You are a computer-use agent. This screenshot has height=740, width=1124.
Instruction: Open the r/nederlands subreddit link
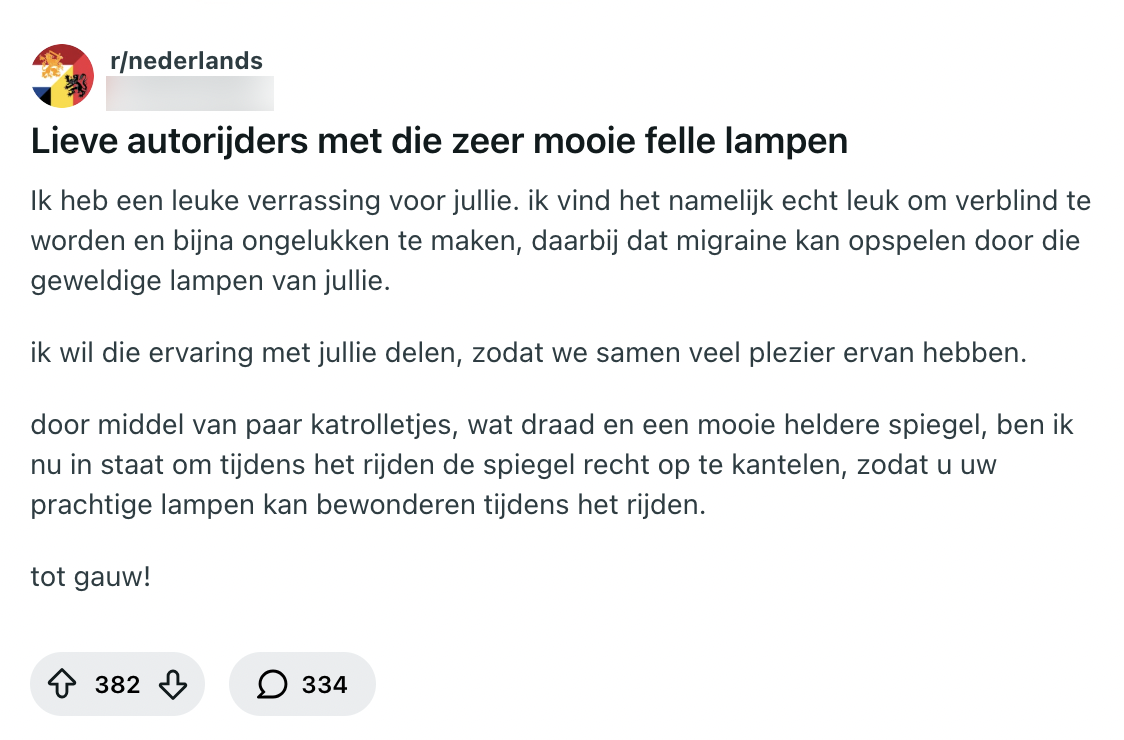point(187,61)
